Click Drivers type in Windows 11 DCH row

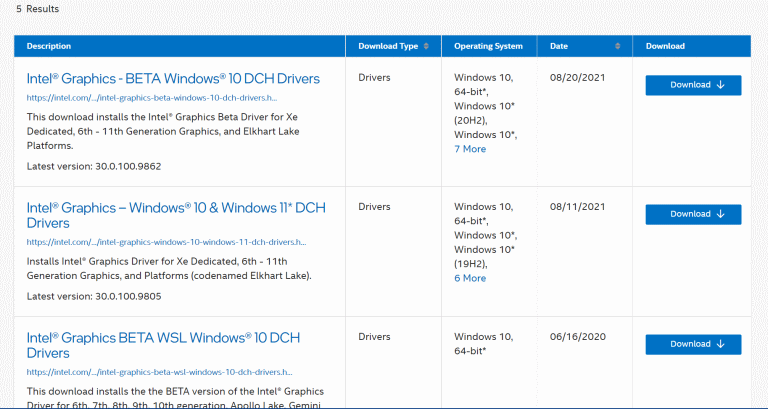(x=374, y=207)
